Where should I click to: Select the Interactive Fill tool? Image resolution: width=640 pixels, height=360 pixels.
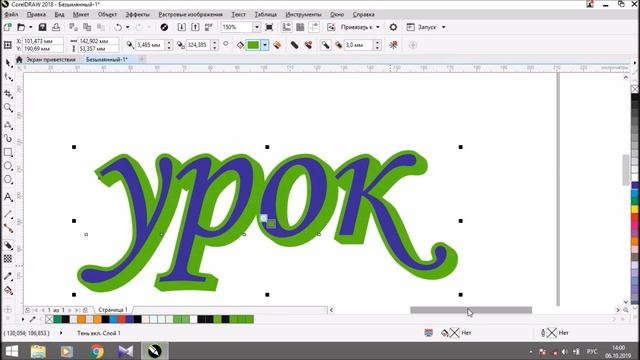(x=8, y=291)
